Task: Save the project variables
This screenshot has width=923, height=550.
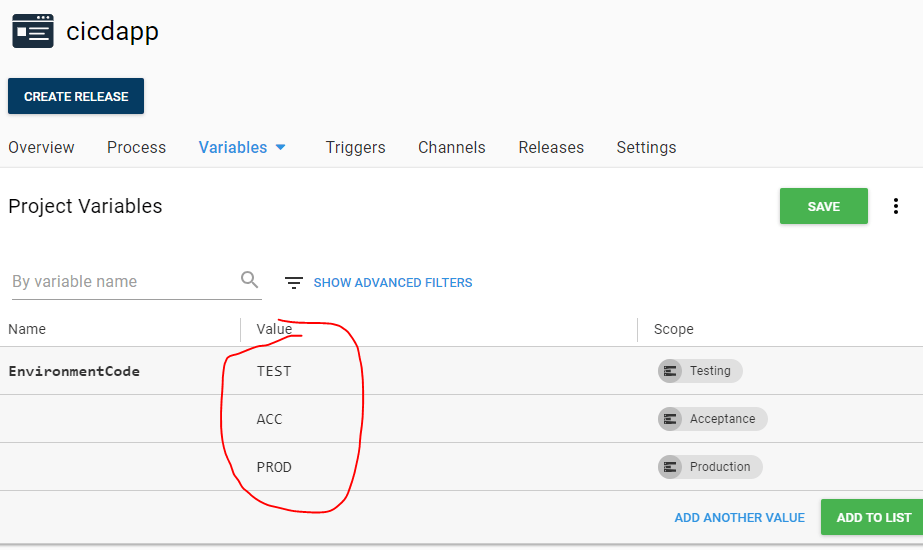Action: [823, 206]
